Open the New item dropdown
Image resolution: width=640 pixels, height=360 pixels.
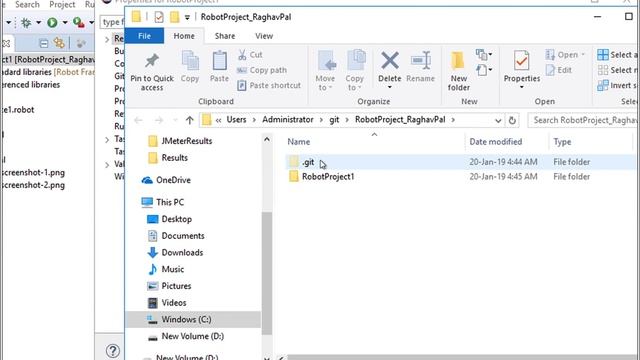click(x=484, y=54)
